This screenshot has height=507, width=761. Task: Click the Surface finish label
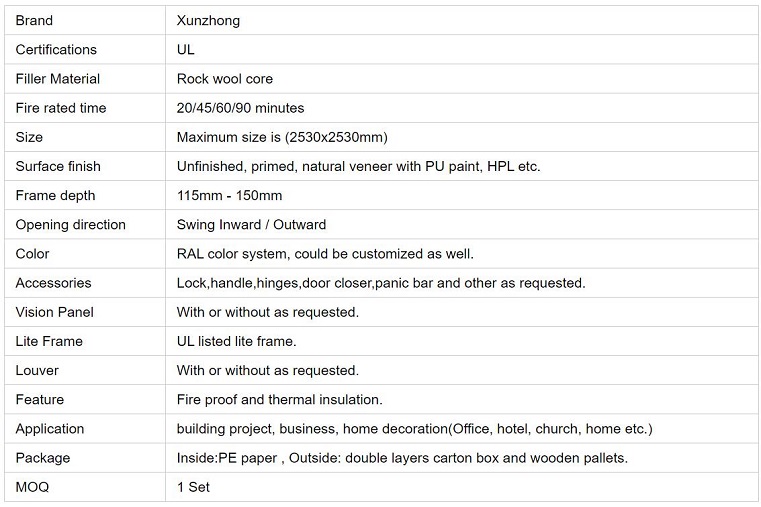point(58,166)
